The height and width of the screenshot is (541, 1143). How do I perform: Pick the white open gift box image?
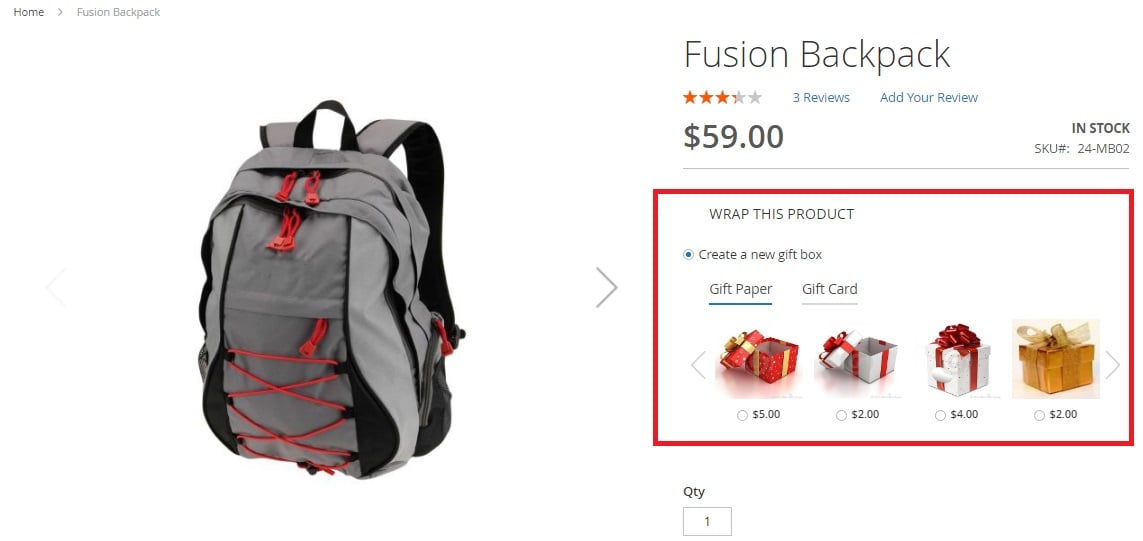857,361
